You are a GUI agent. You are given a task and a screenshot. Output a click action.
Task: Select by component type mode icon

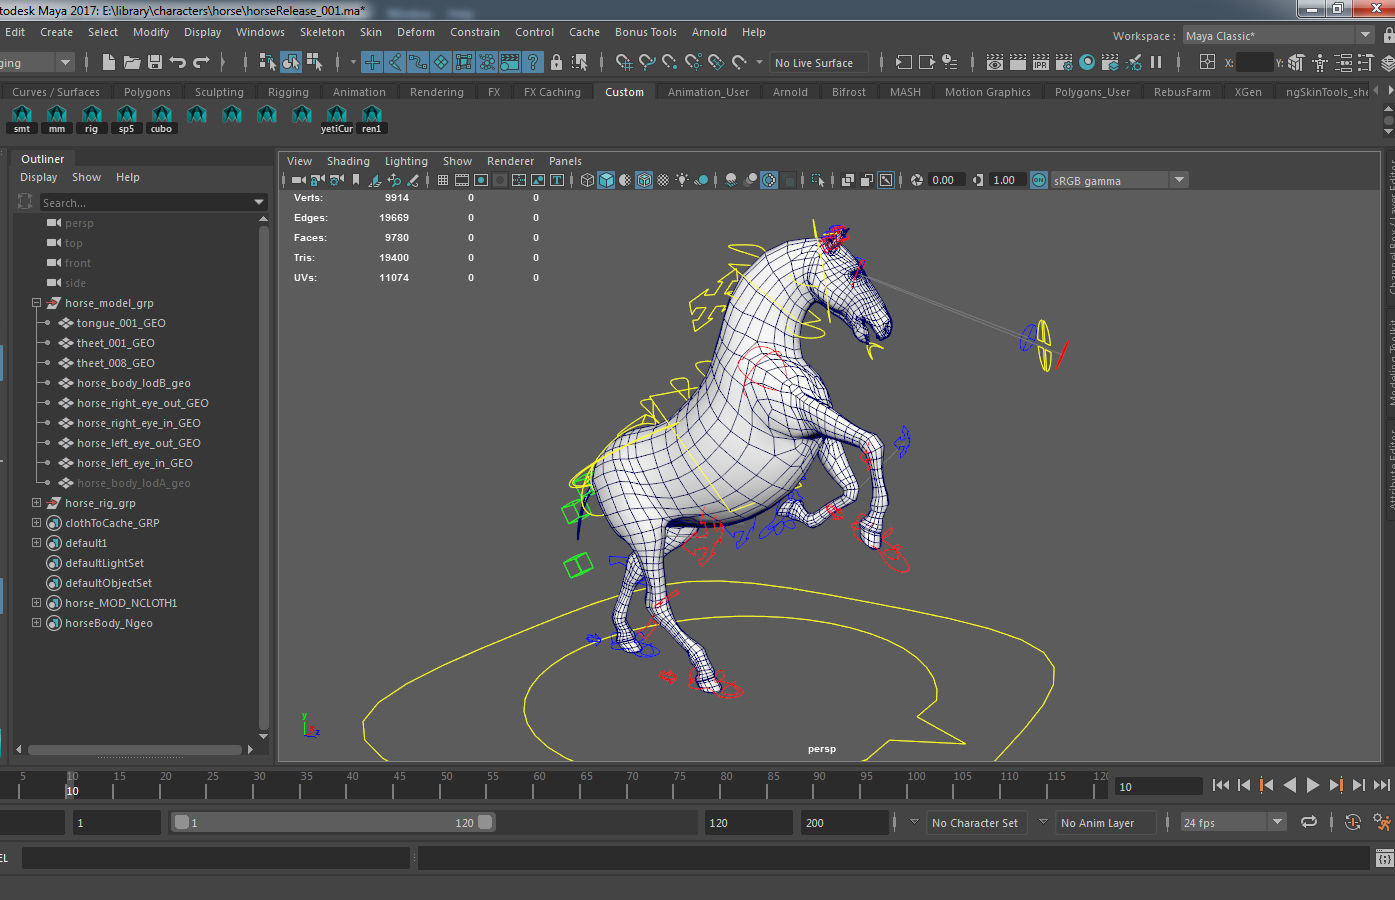pos(315,62)
